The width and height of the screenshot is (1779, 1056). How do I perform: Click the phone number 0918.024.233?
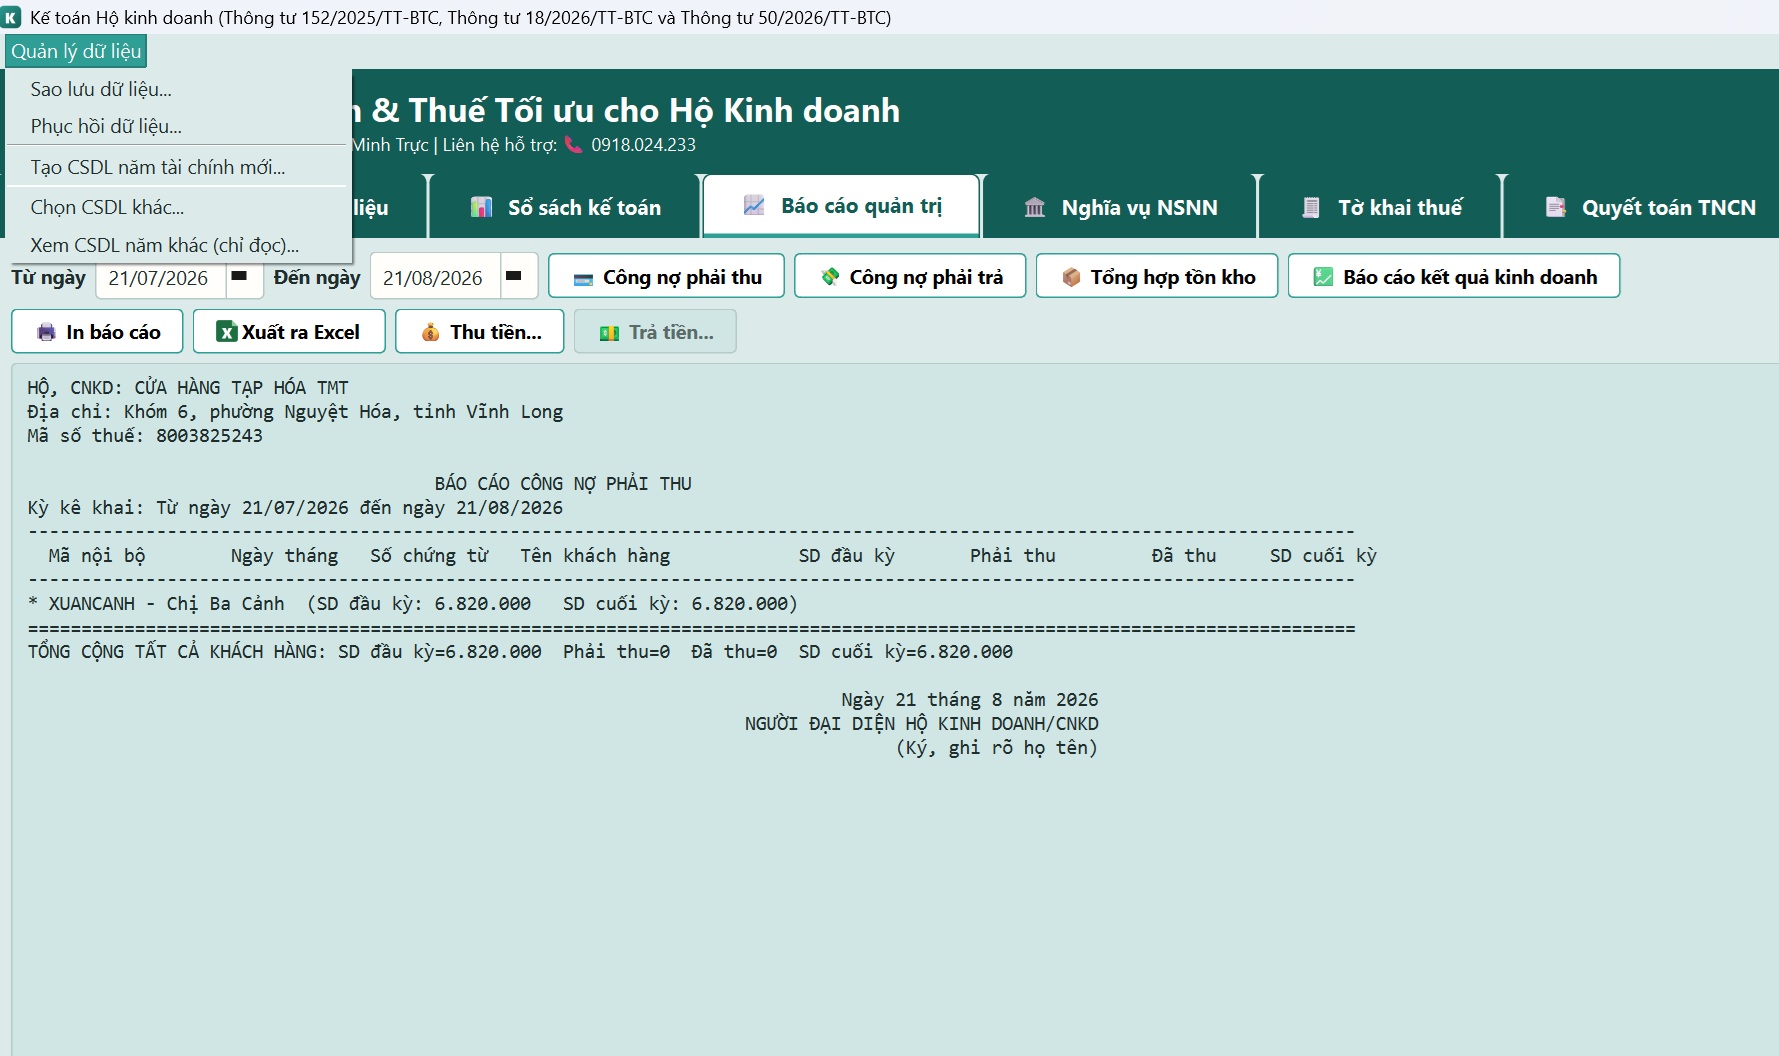643,145
